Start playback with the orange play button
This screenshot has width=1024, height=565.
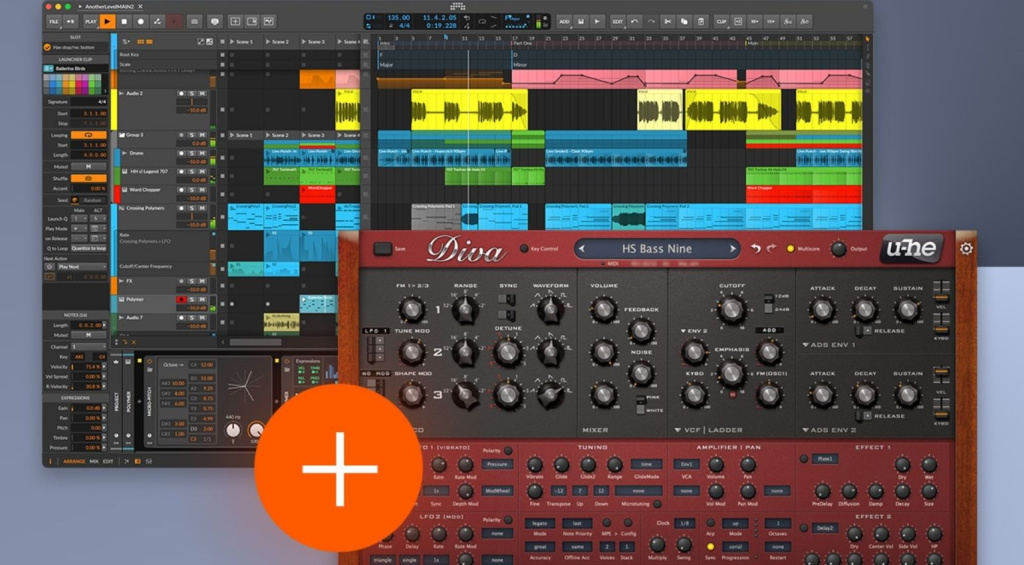108,22
